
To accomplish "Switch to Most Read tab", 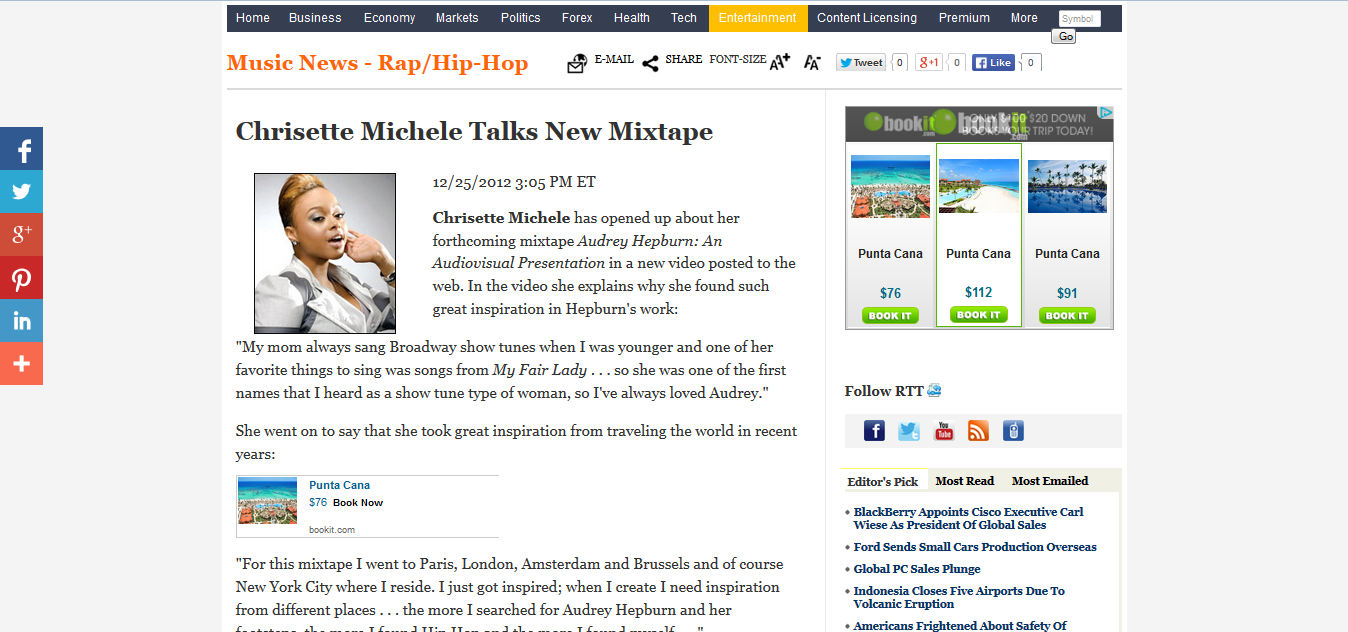I will [x=965, y=481].
